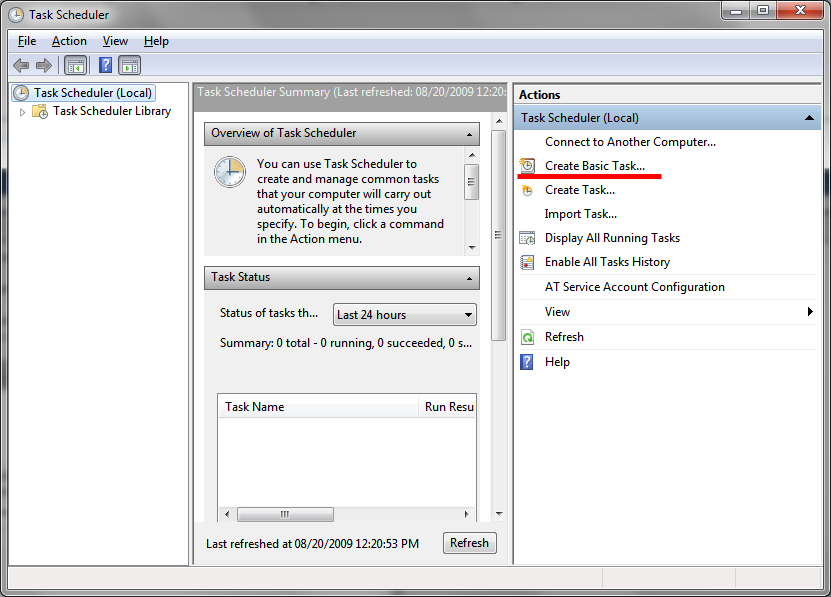The image size is (831, 597).
Task: Click the Status of tasks th... label
Action: click(x=269, y=313)
